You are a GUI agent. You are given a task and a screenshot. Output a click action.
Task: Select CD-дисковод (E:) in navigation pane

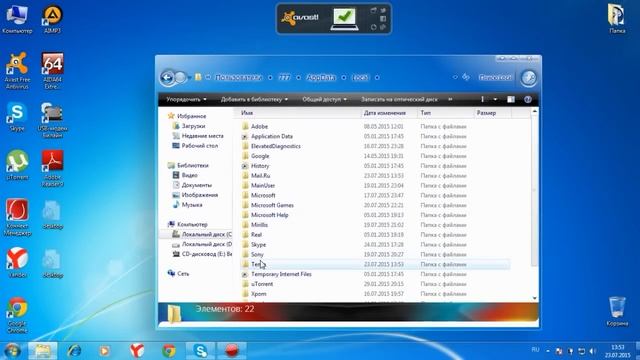click(202, 254)
